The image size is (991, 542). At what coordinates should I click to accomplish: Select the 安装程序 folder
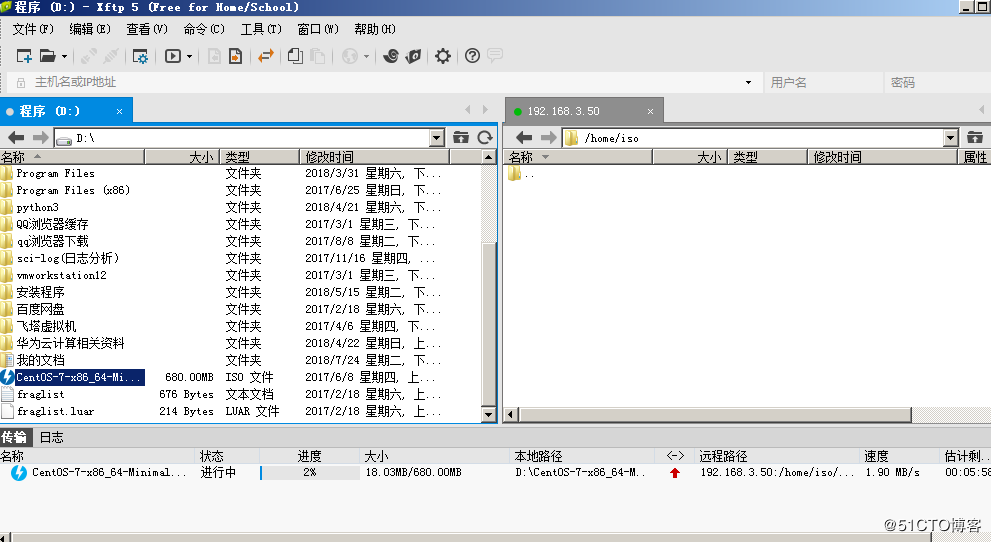(40, 292)
